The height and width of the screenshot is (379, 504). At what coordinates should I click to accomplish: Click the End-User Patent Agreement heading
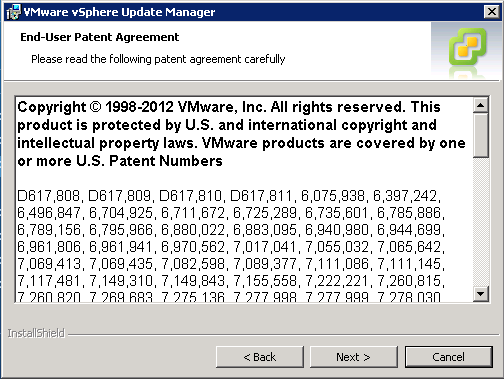[100, 37]
